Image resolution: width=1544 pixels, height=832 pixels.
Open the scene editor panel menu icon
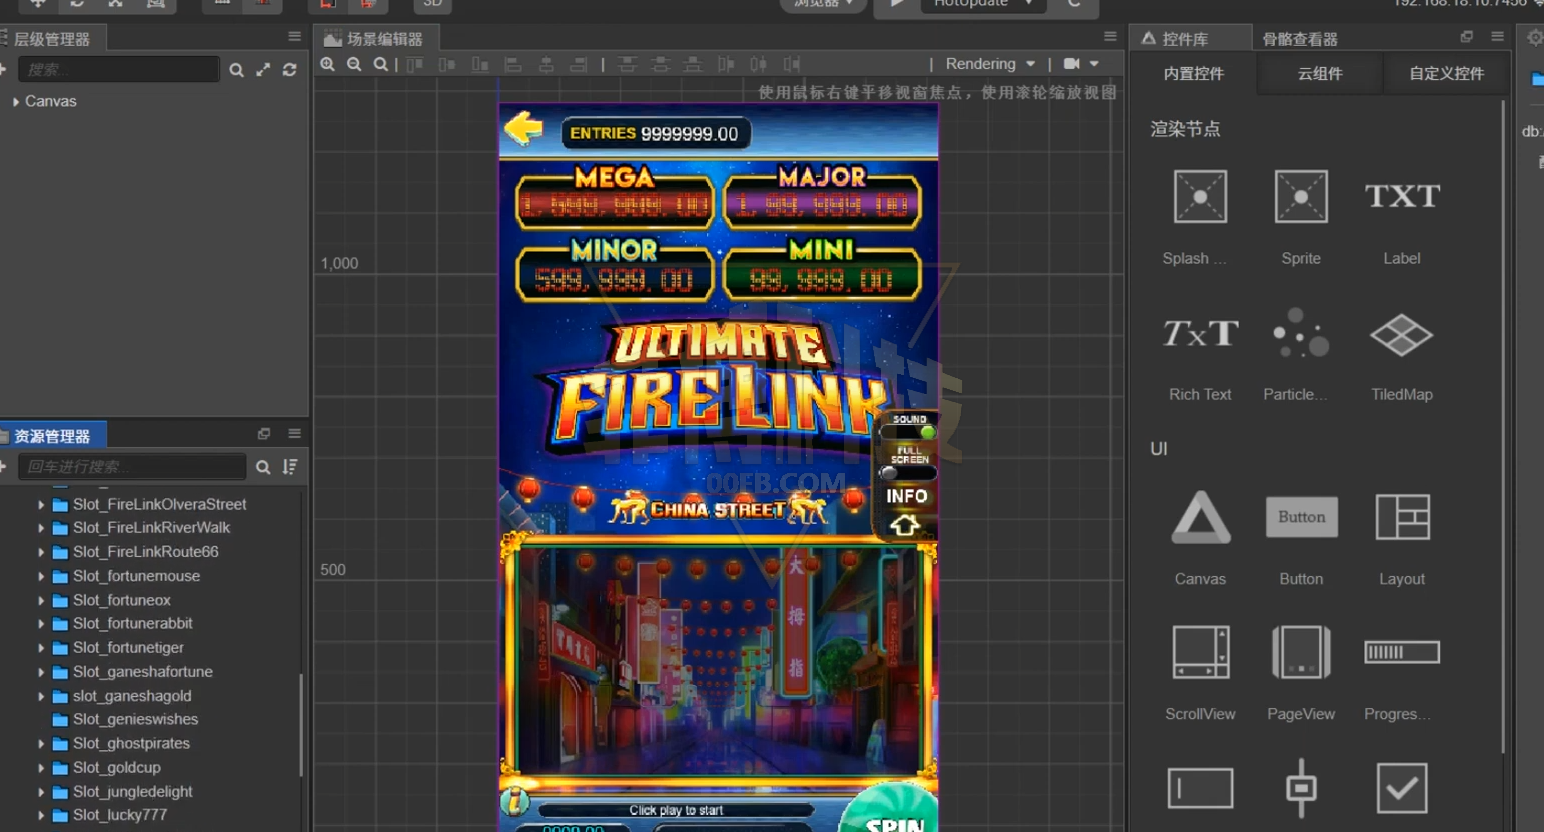pos(1110,36)
